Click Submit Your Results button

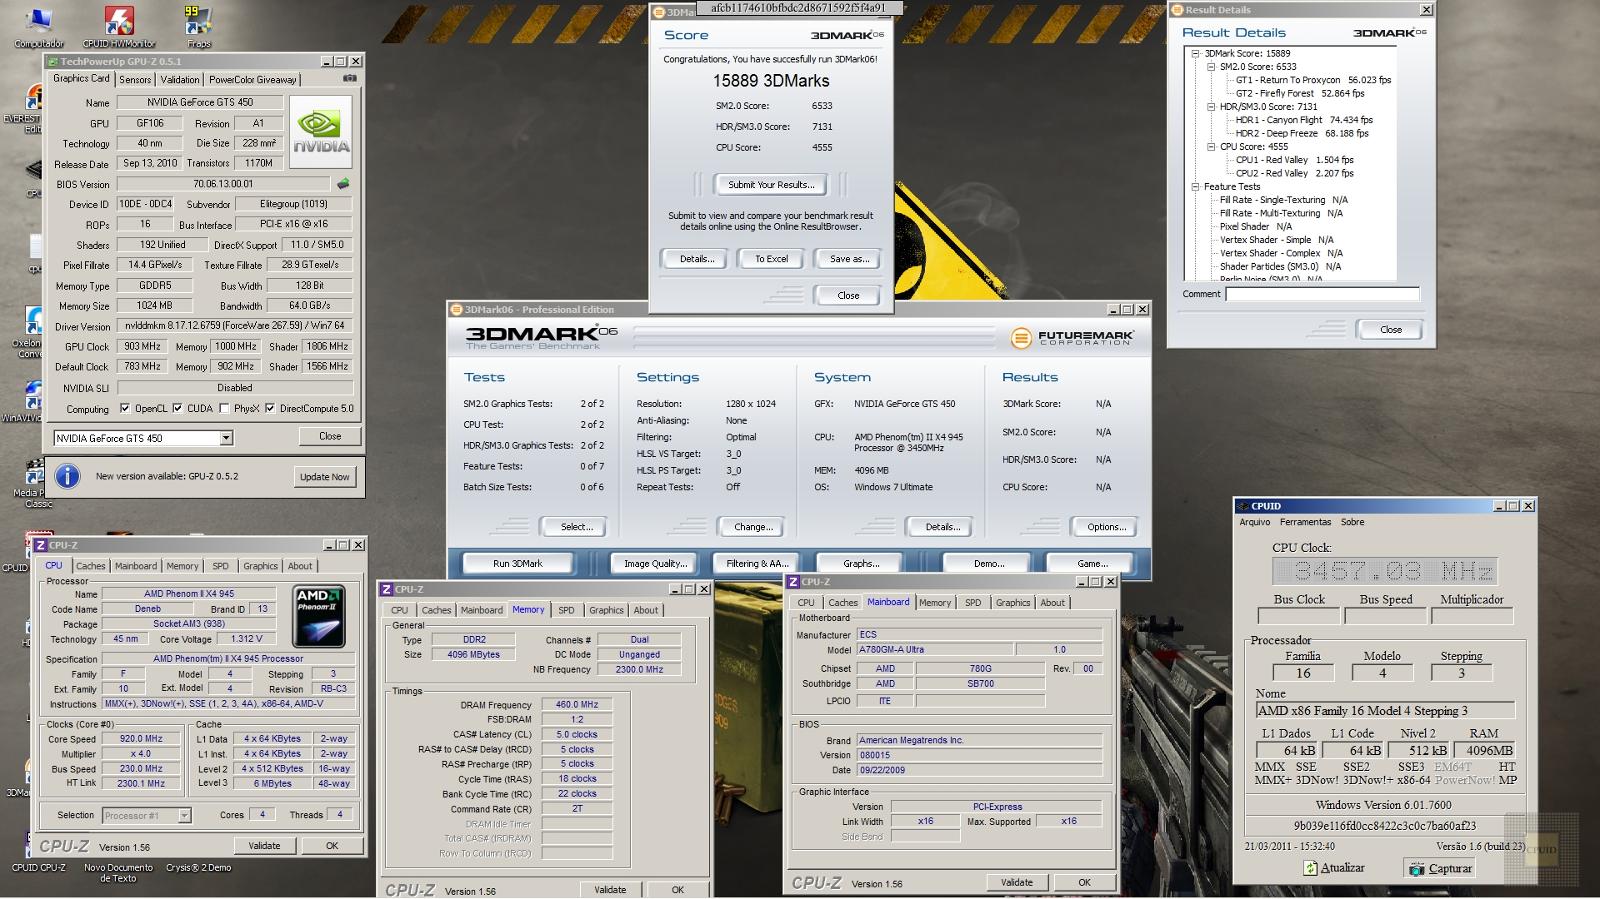click(x=770, y=185)
